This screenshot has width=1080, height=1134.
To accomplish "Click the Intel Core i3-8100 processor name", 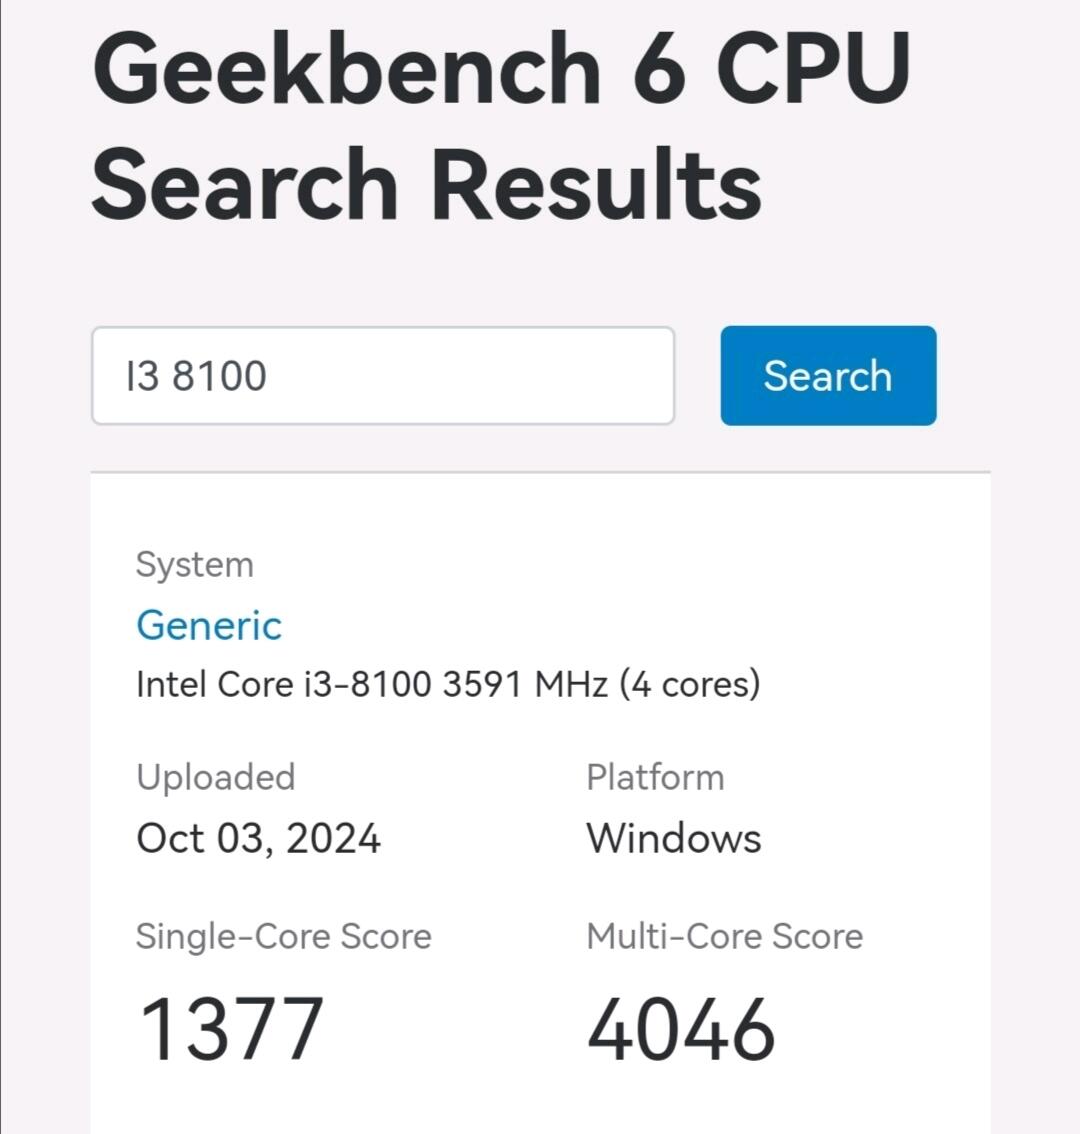I will 284,685.
